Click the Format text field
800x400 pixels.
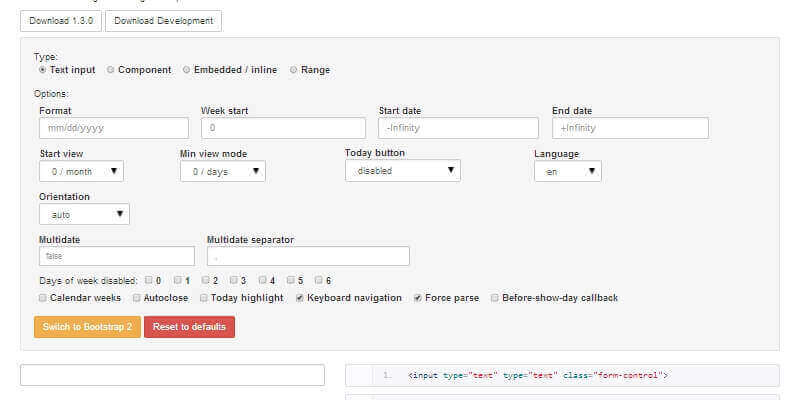(x=113, y=128)
